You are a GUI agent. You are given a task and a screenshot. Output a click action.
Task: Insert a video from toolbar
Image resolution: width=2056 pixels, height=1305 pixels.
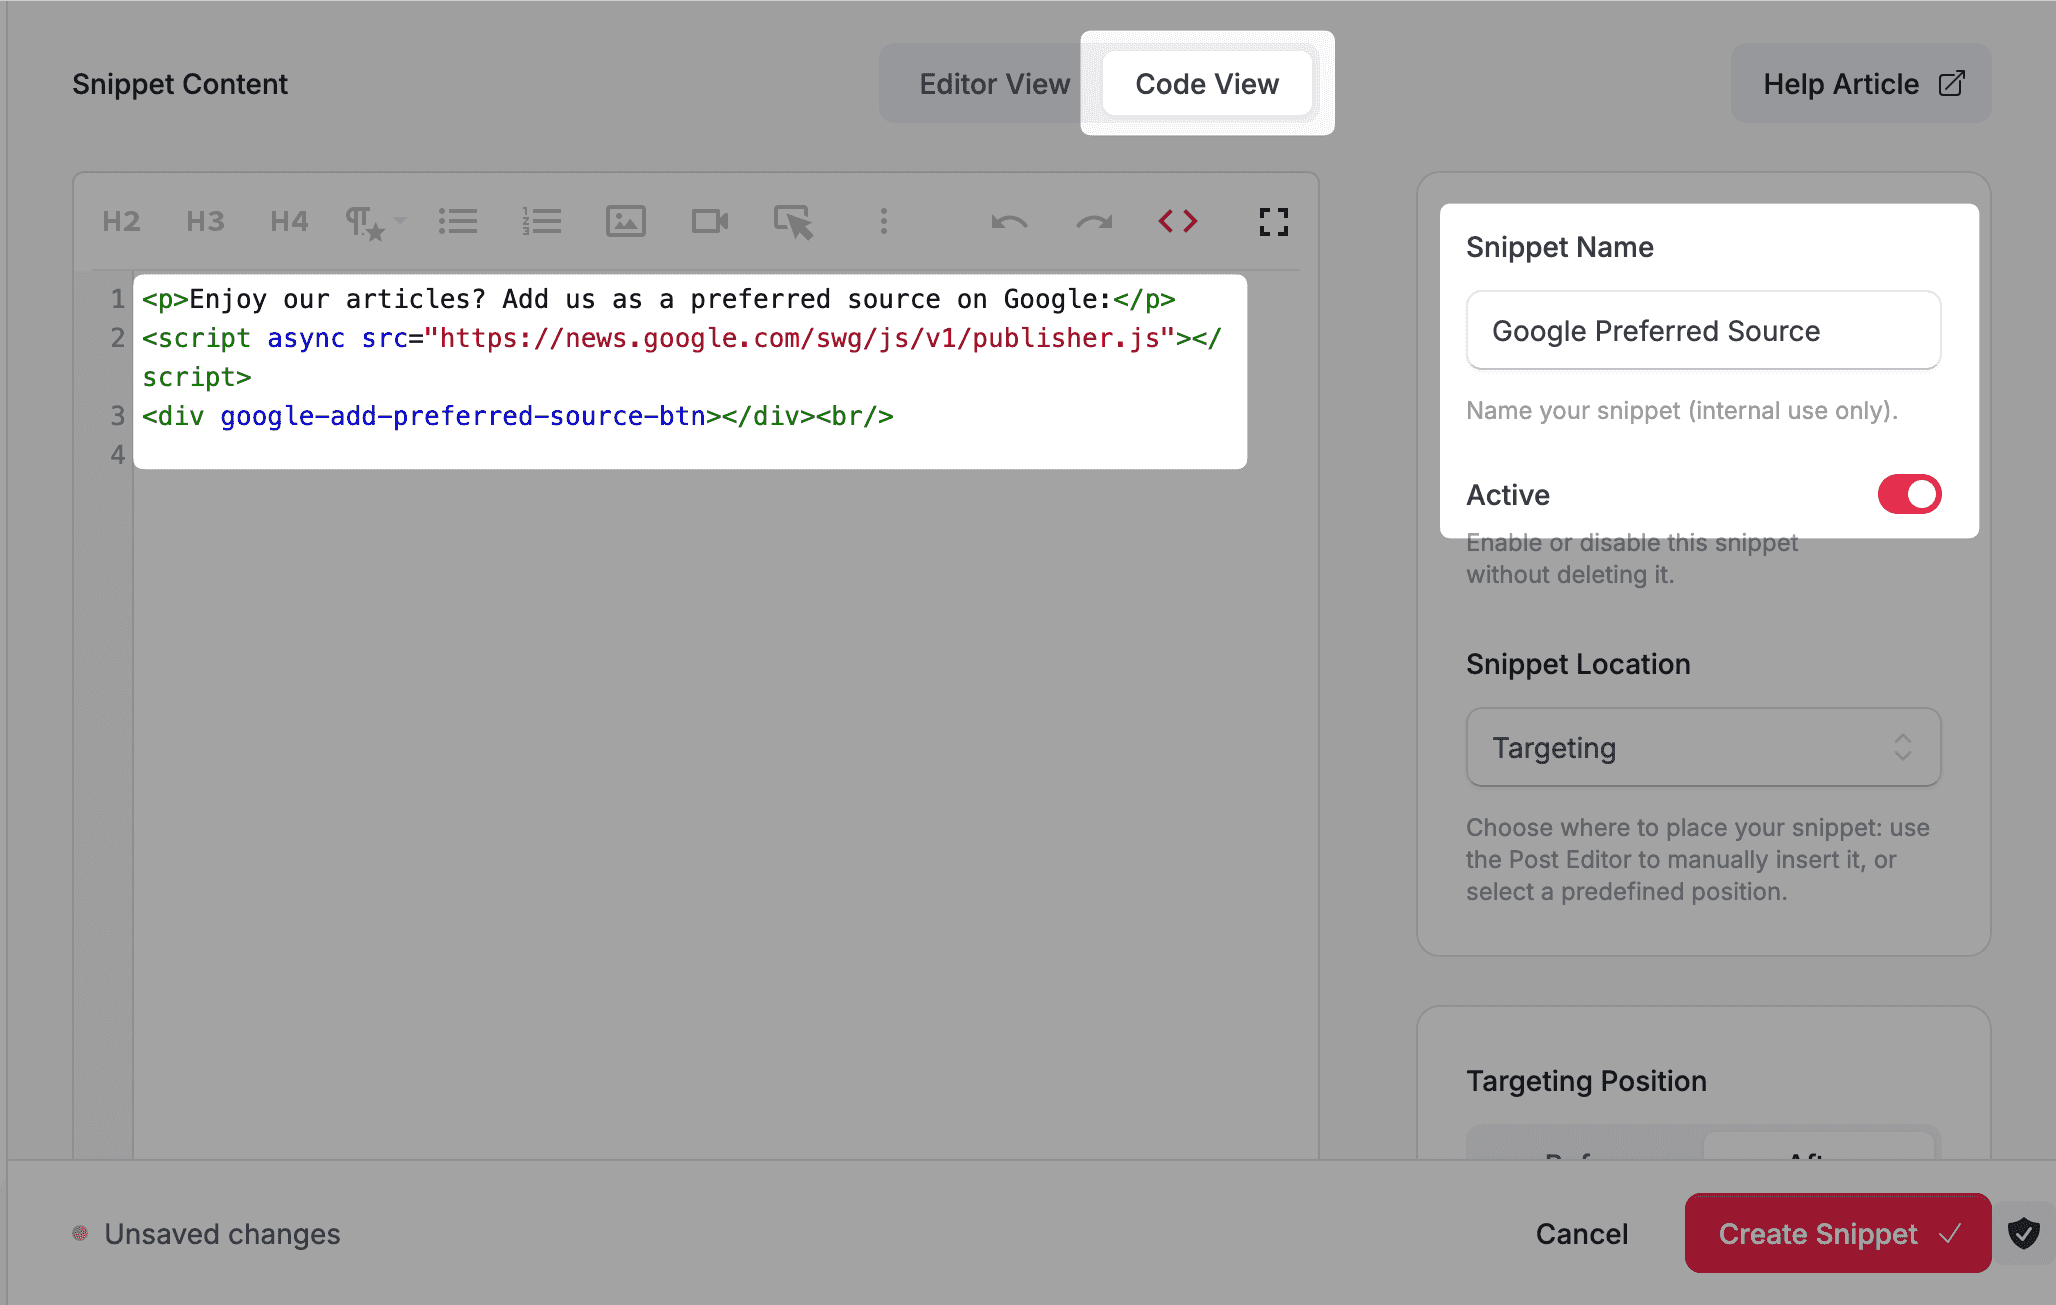pyautogui.click(x=710, y=221)
